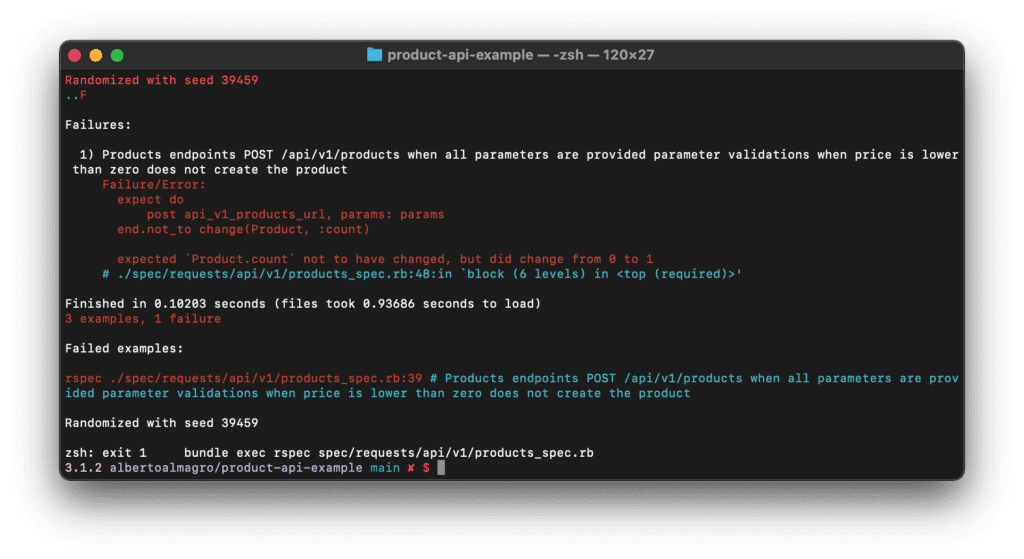Click the 'zsh: exit 1' status text

[106, 453]
